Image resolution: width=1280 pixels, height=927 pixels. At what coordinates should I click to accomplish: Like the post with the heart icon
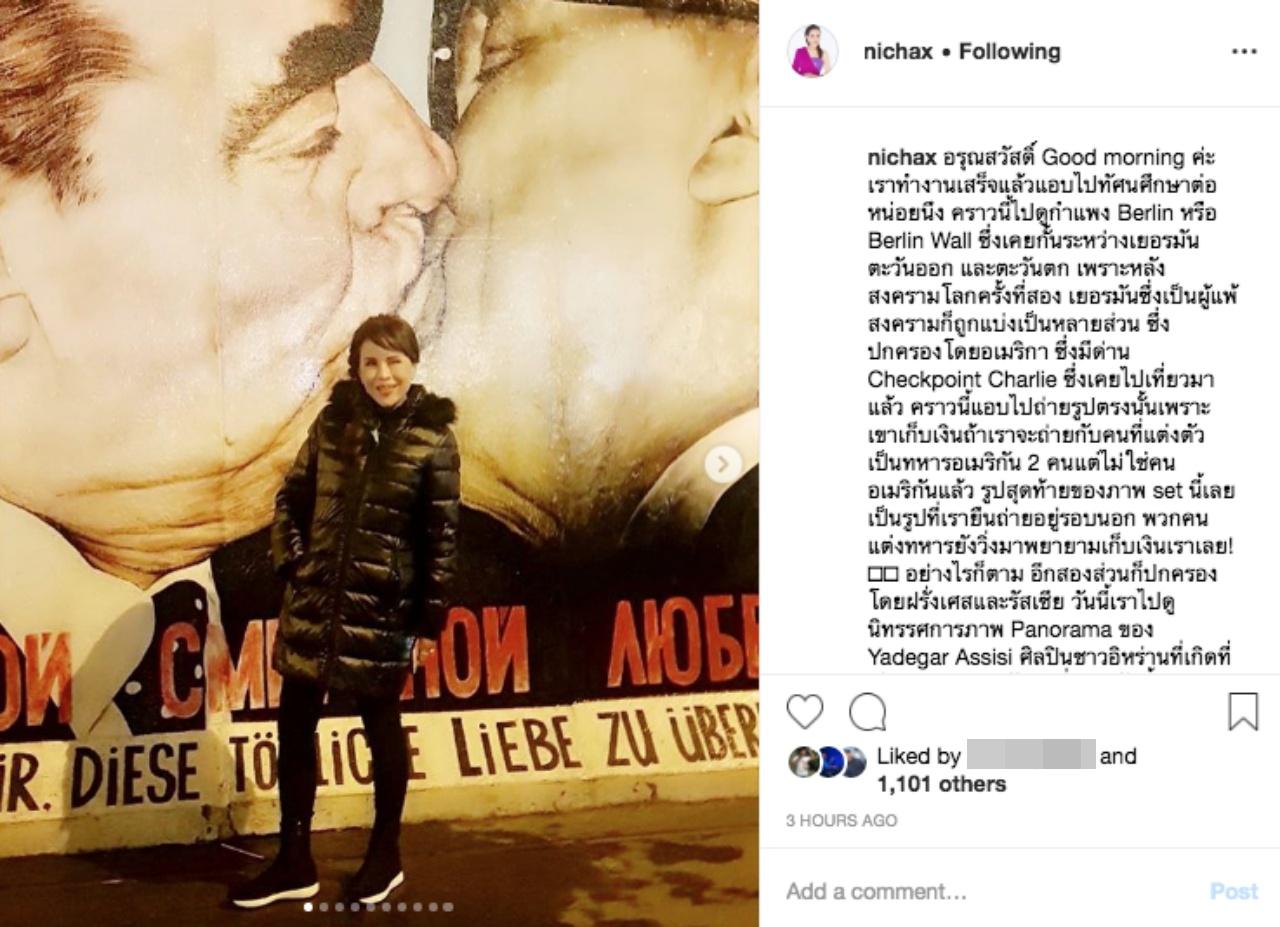pos(805,712)
